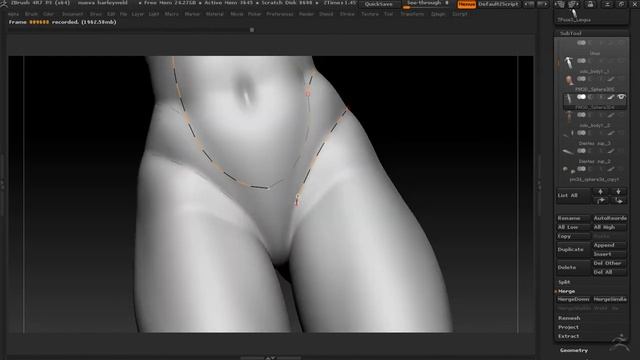The height and width of the screenshot is (360, 640).
Task: Toggle polypaint brush icon on bottom sphere3d copy row
Action: 611,169
